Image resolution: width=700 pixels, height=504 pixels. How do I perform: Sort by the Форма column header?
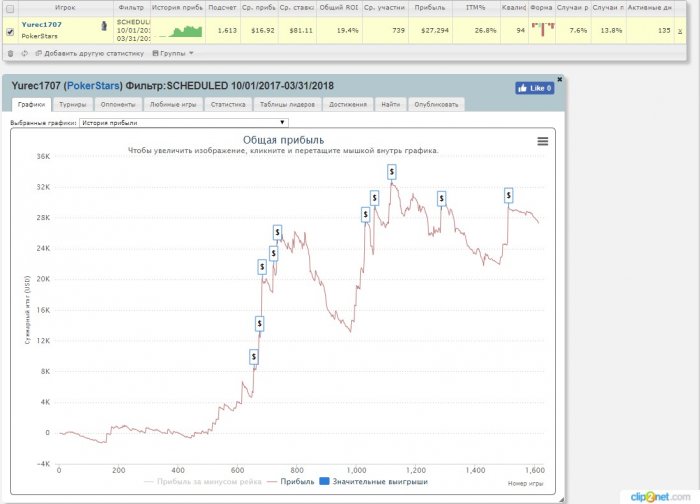click(541, 8)
